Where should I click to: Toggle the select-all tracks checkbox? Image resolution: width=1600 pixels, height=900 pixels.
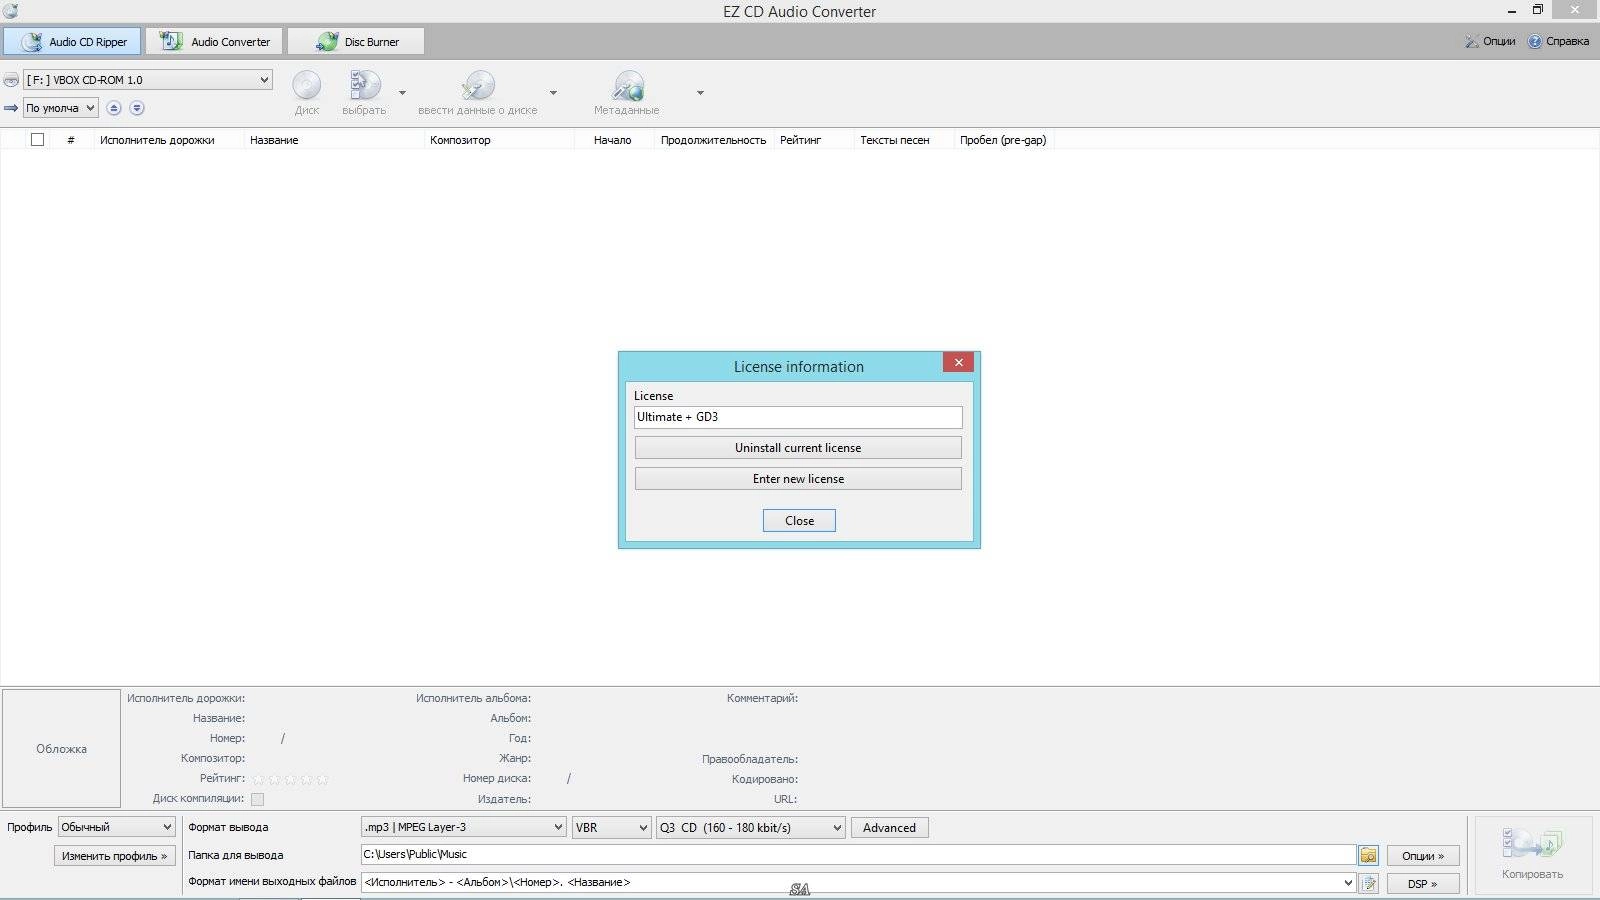click(x=37, y=140)
